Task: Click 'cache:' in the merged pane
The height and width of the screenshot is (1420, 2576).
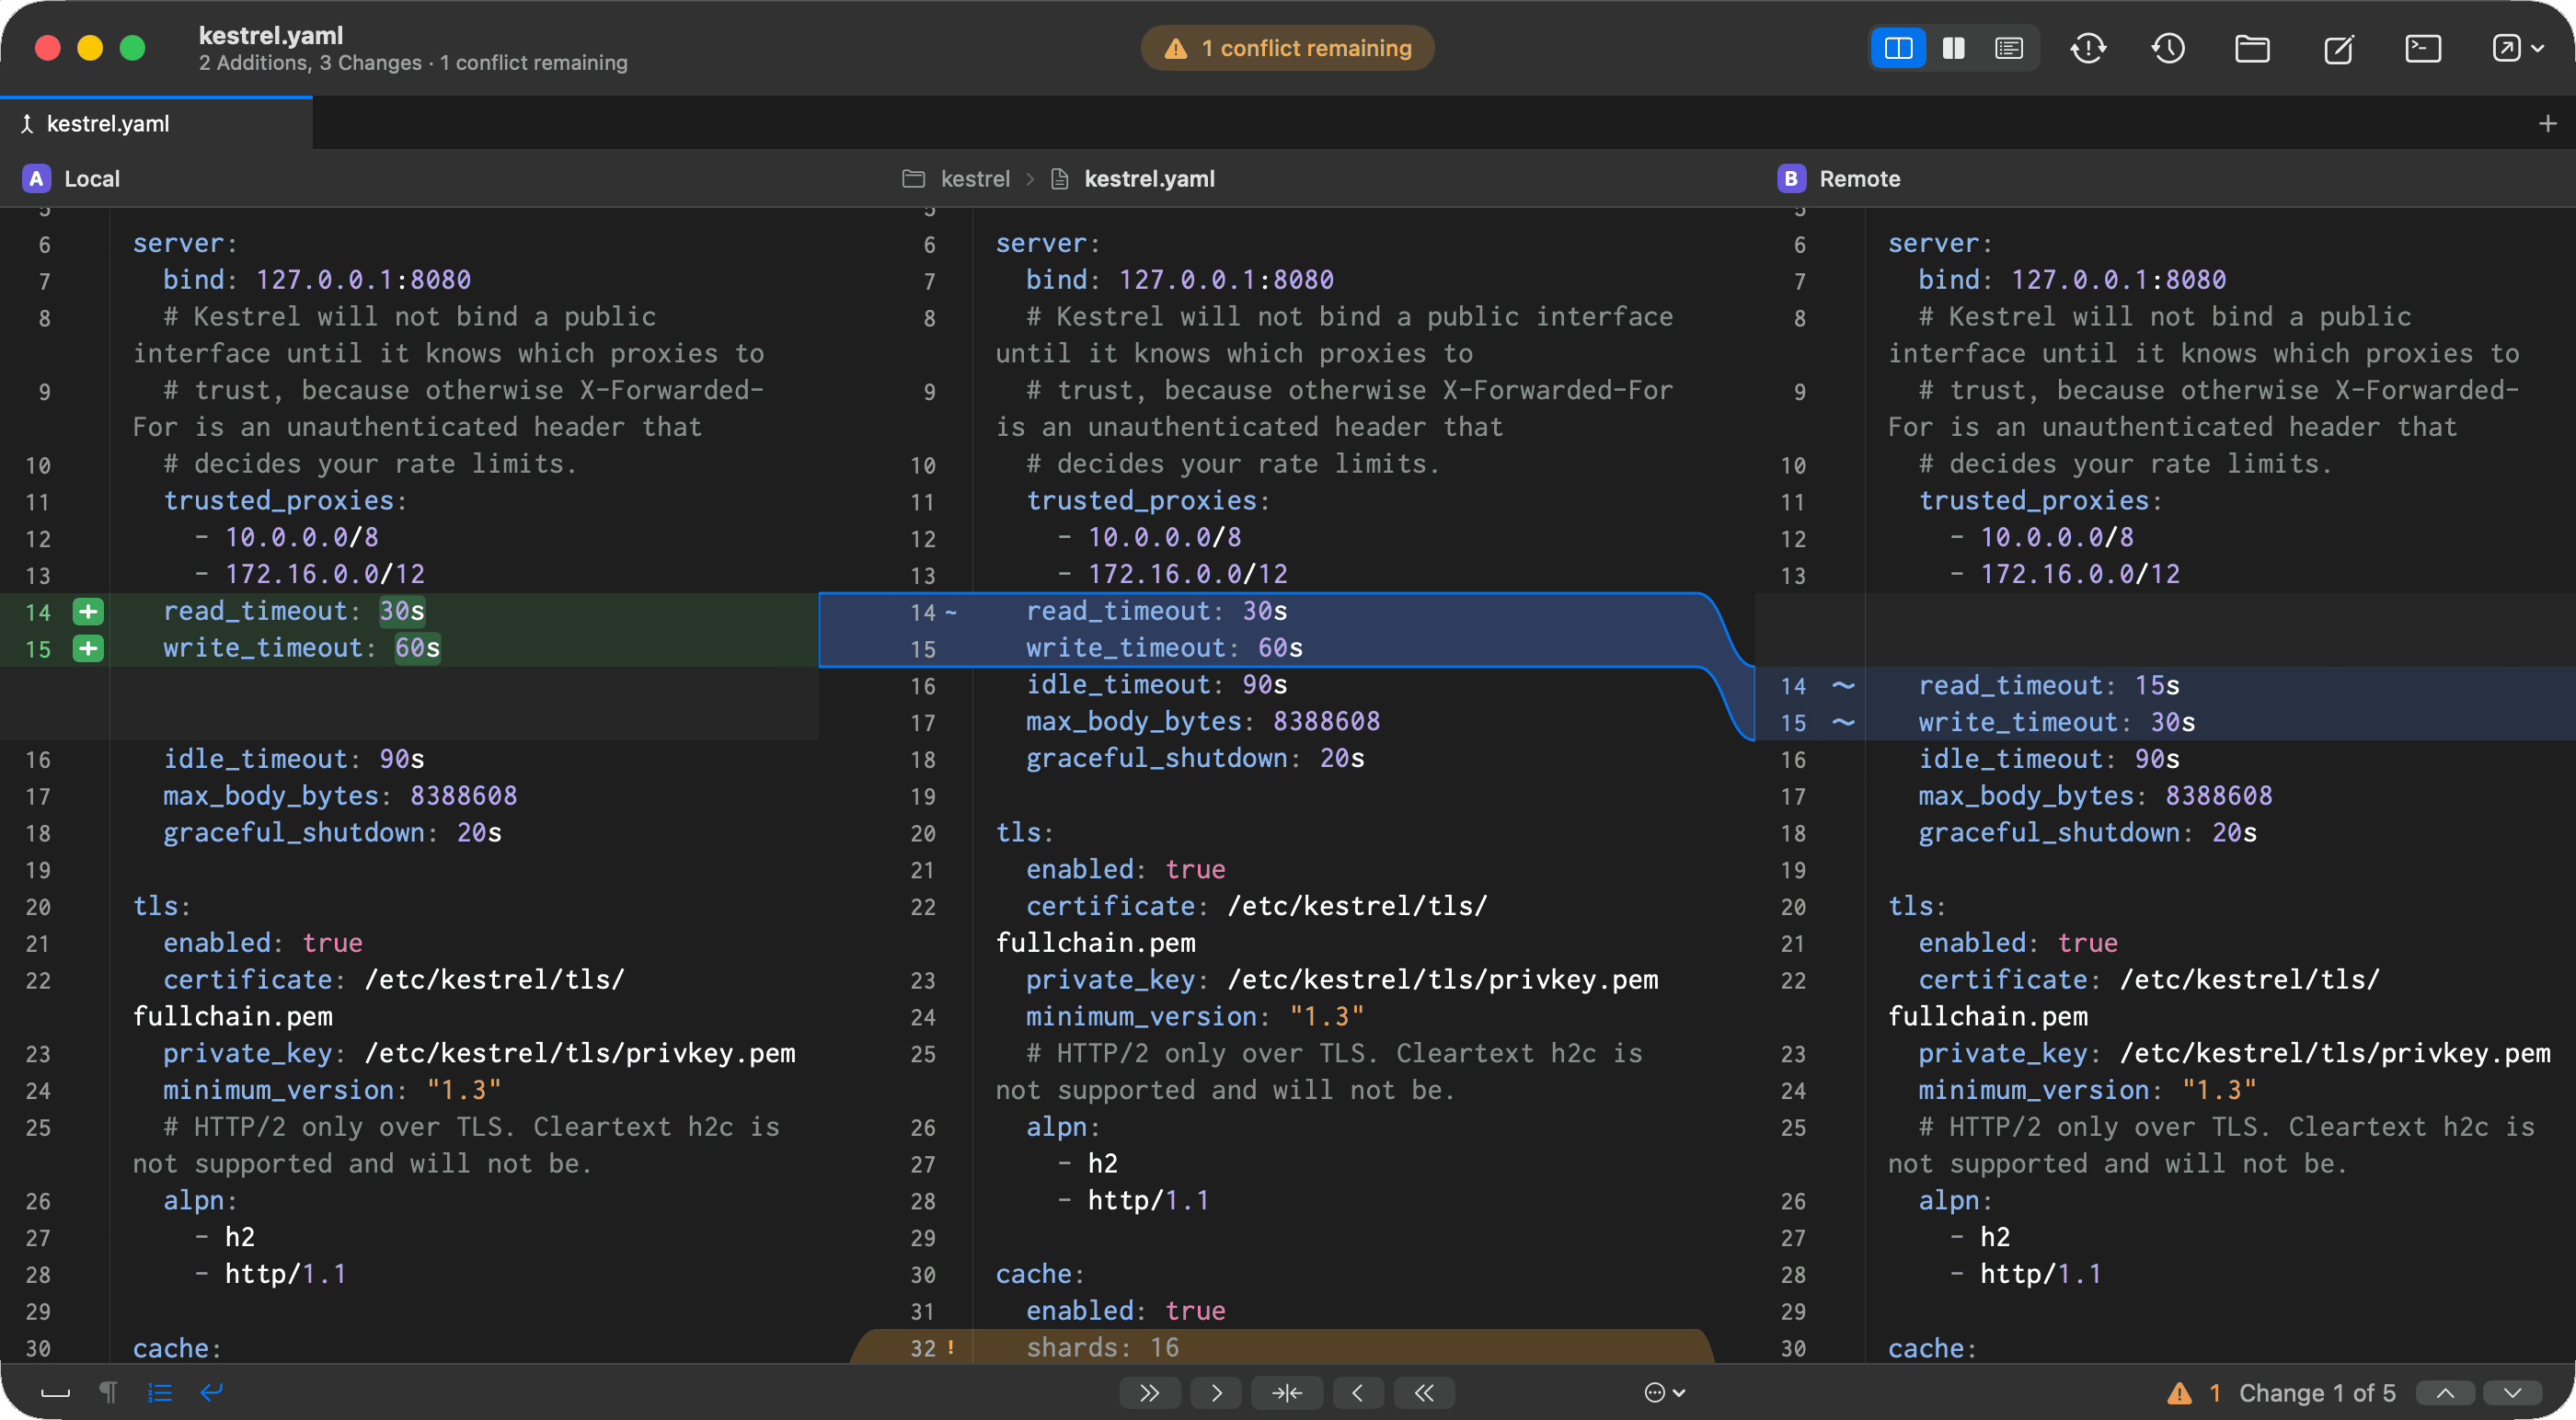Action: click(x=1040, y=1274)
